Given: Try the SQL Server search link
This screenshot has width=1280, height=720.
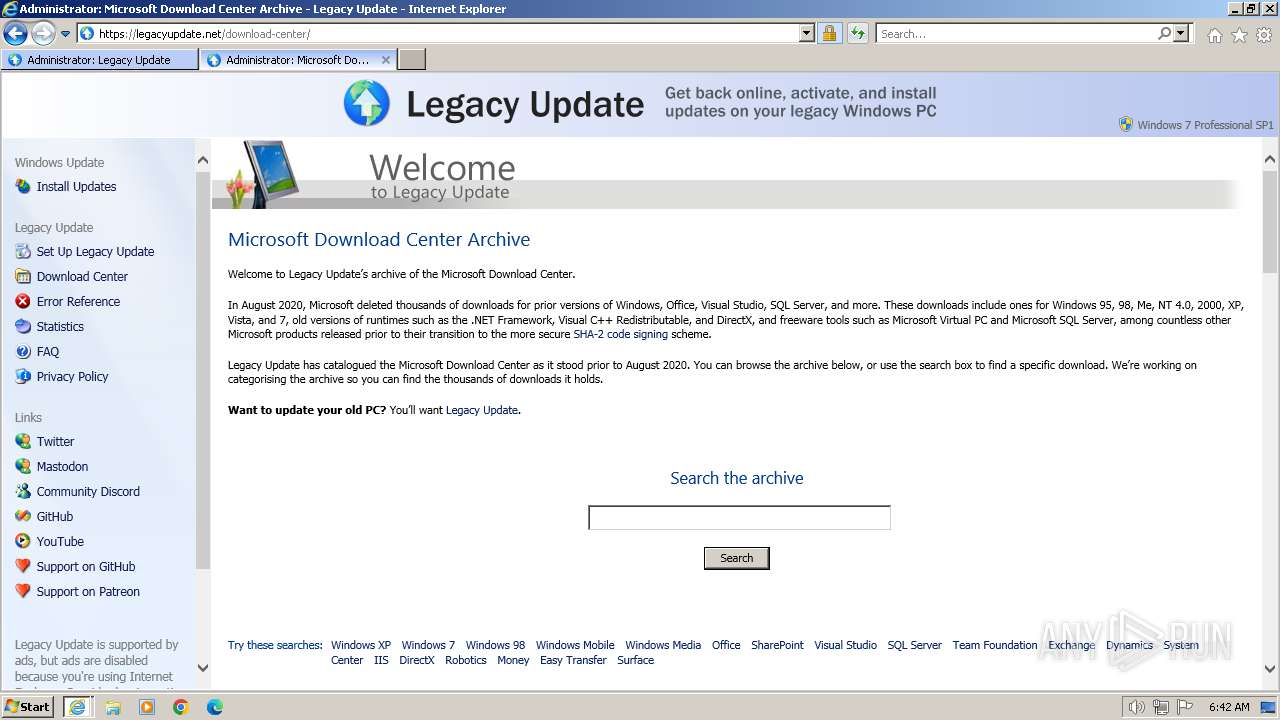Looking at the screenshot, I should point(915,645).
